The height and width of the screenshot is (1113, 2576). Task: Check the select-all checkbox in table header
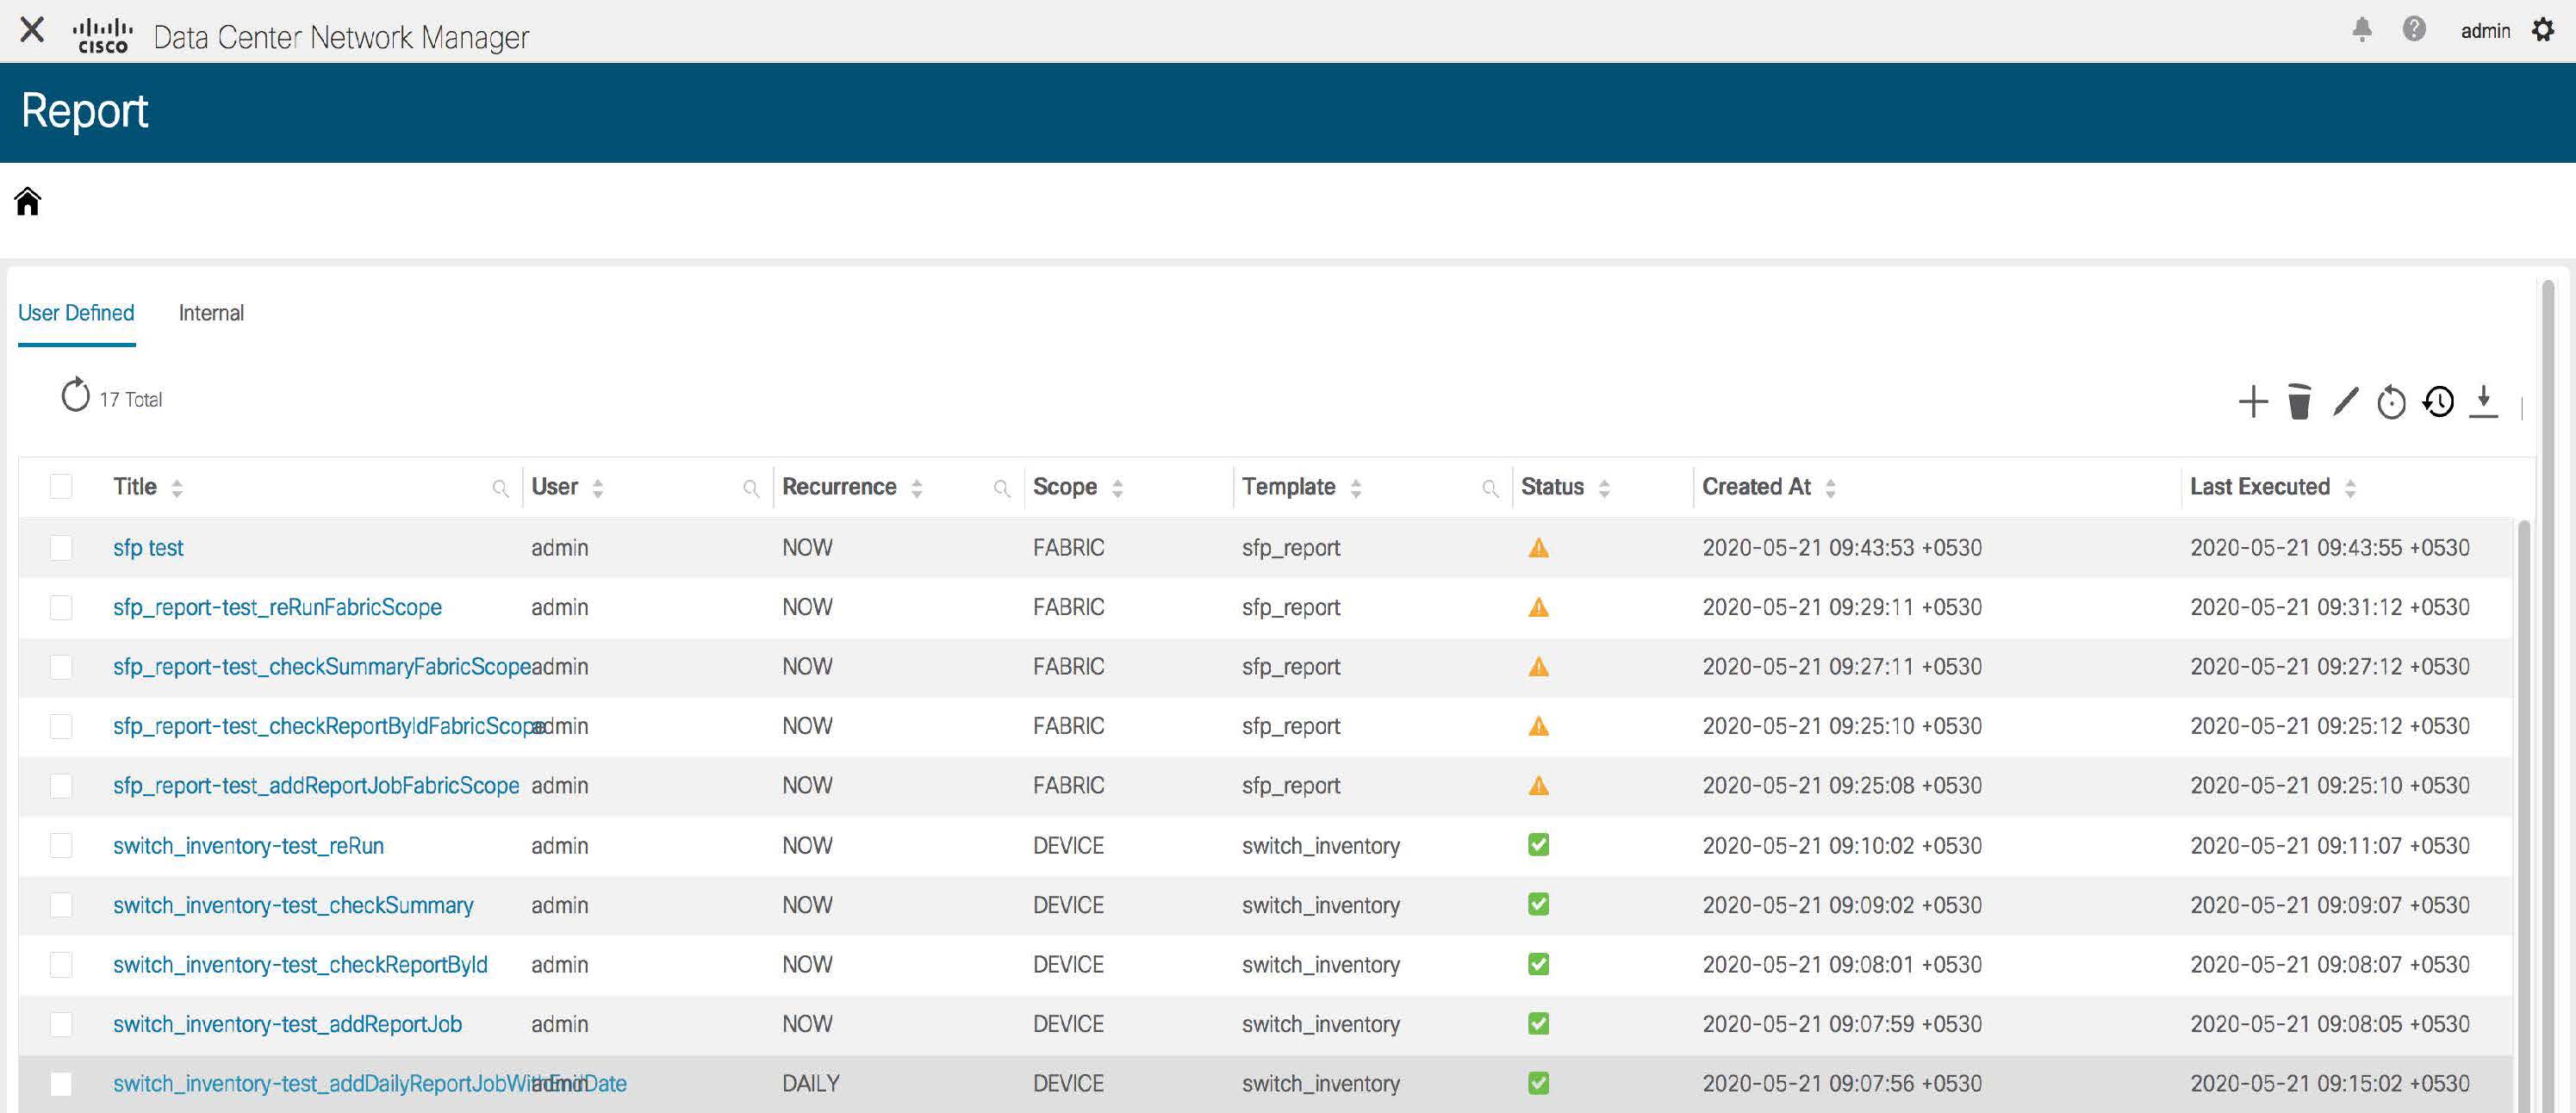61,487
